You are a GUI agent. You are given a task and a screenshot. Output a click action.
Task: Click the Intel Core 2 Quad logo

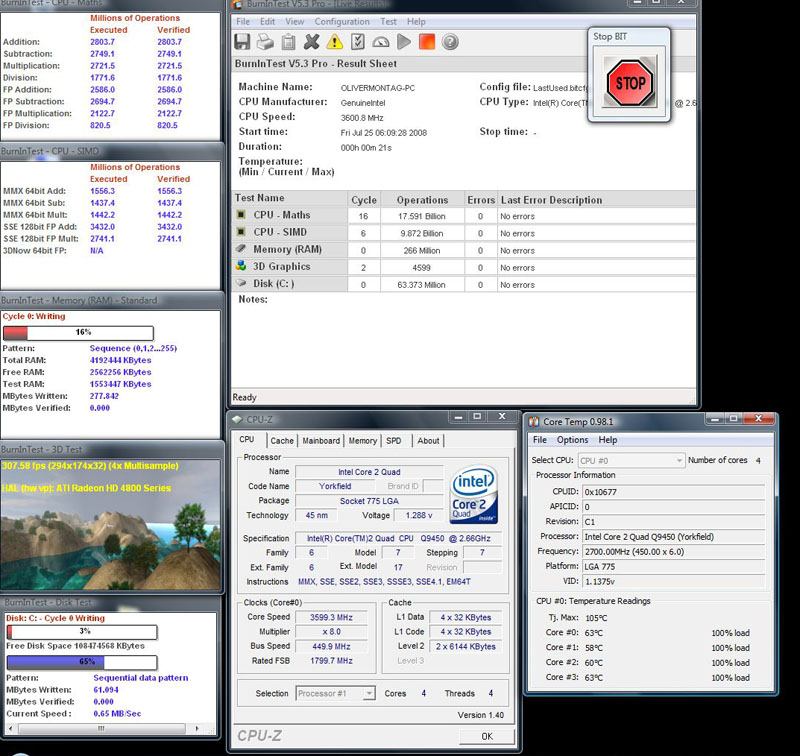tap(474, 494)
